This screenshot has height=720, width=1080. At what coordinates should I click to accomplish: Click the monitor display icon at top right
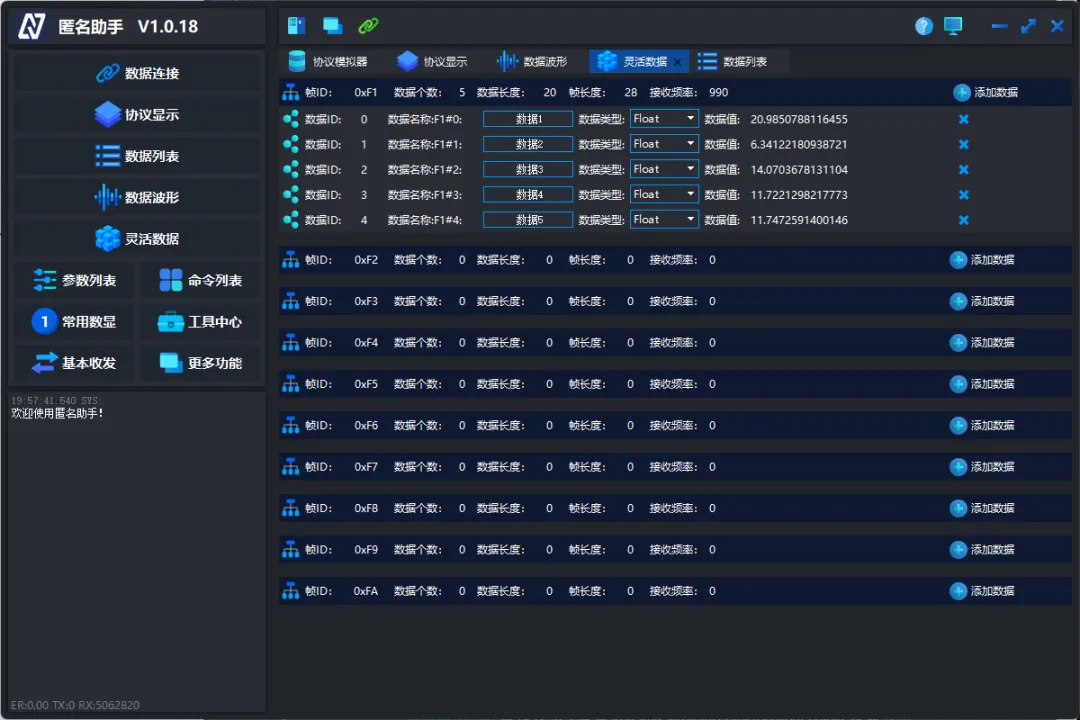[x=953, y=26]
